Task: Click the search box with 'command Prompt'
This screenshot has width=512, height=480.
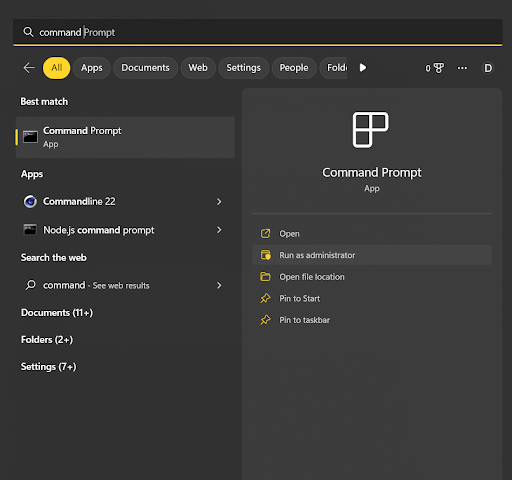Action: coord(258,32)
